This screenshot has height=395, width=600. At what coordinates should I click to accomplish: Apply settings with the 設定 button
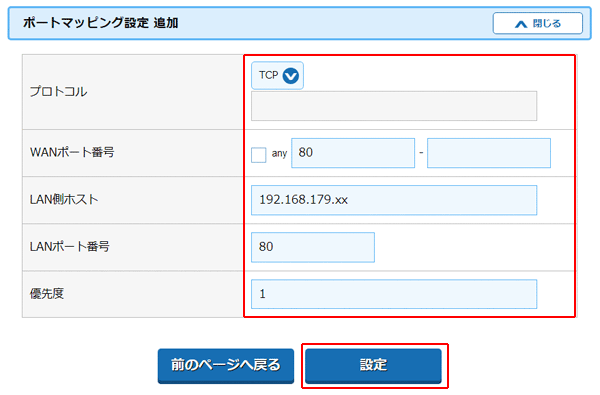(373, 366)
